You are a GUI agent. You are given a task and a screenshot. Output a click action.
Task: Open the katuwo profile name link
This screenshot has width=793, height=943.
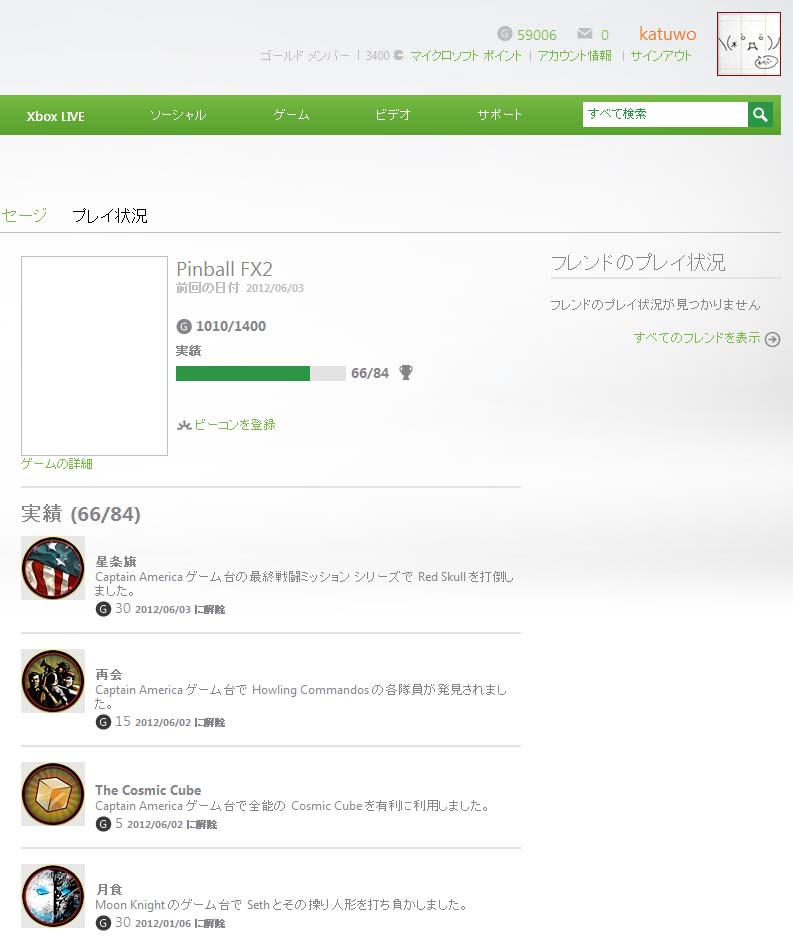point(667,34)
